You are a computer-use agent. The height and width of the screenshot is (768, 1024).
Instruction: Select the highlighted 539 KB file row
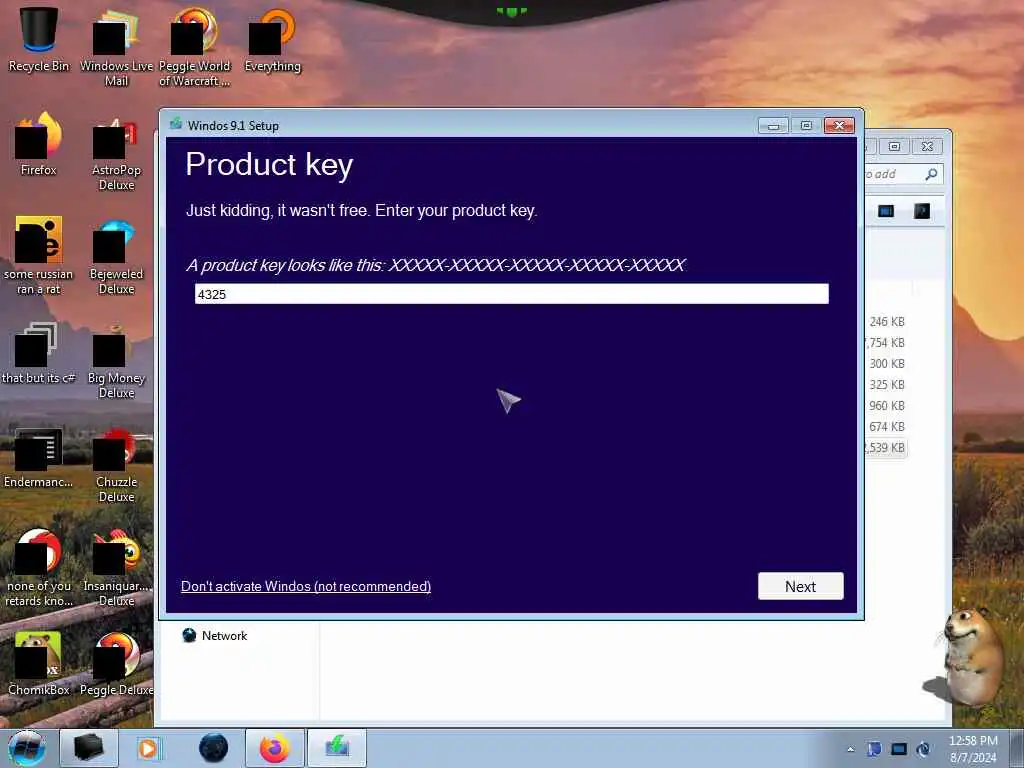point(886,447)
